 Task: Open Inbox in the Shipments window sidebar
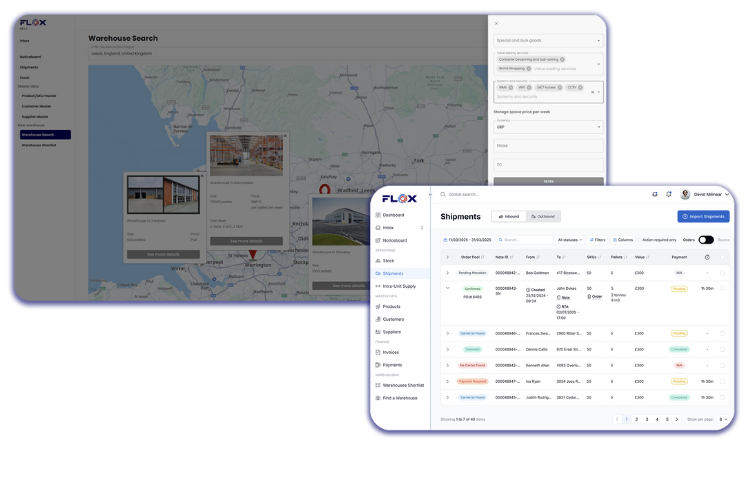[x=385, y=228]
